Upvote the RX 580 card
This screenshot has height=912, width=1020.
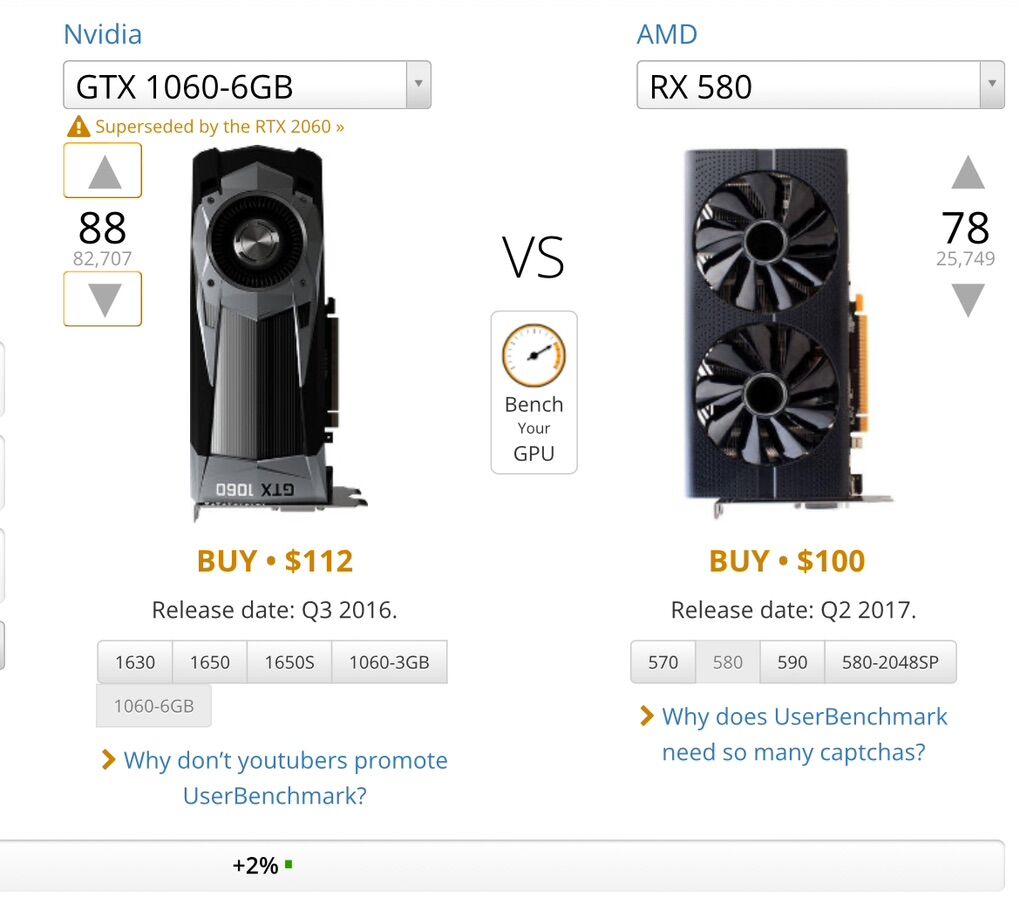(967, 173)
